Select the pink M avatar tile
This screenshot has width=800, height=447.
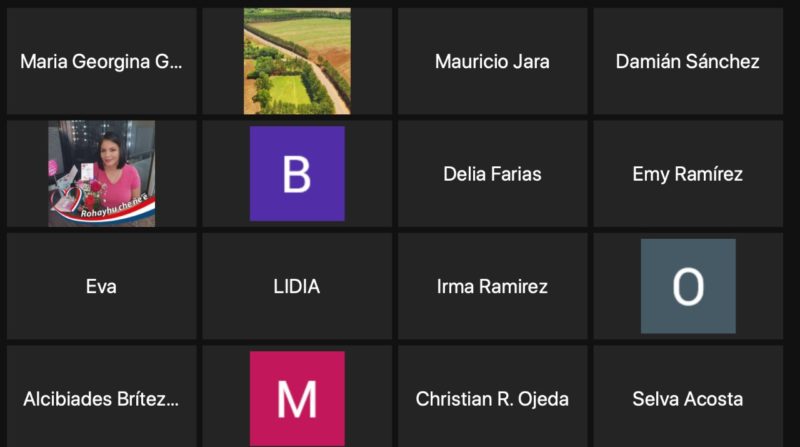pos(297,396)
